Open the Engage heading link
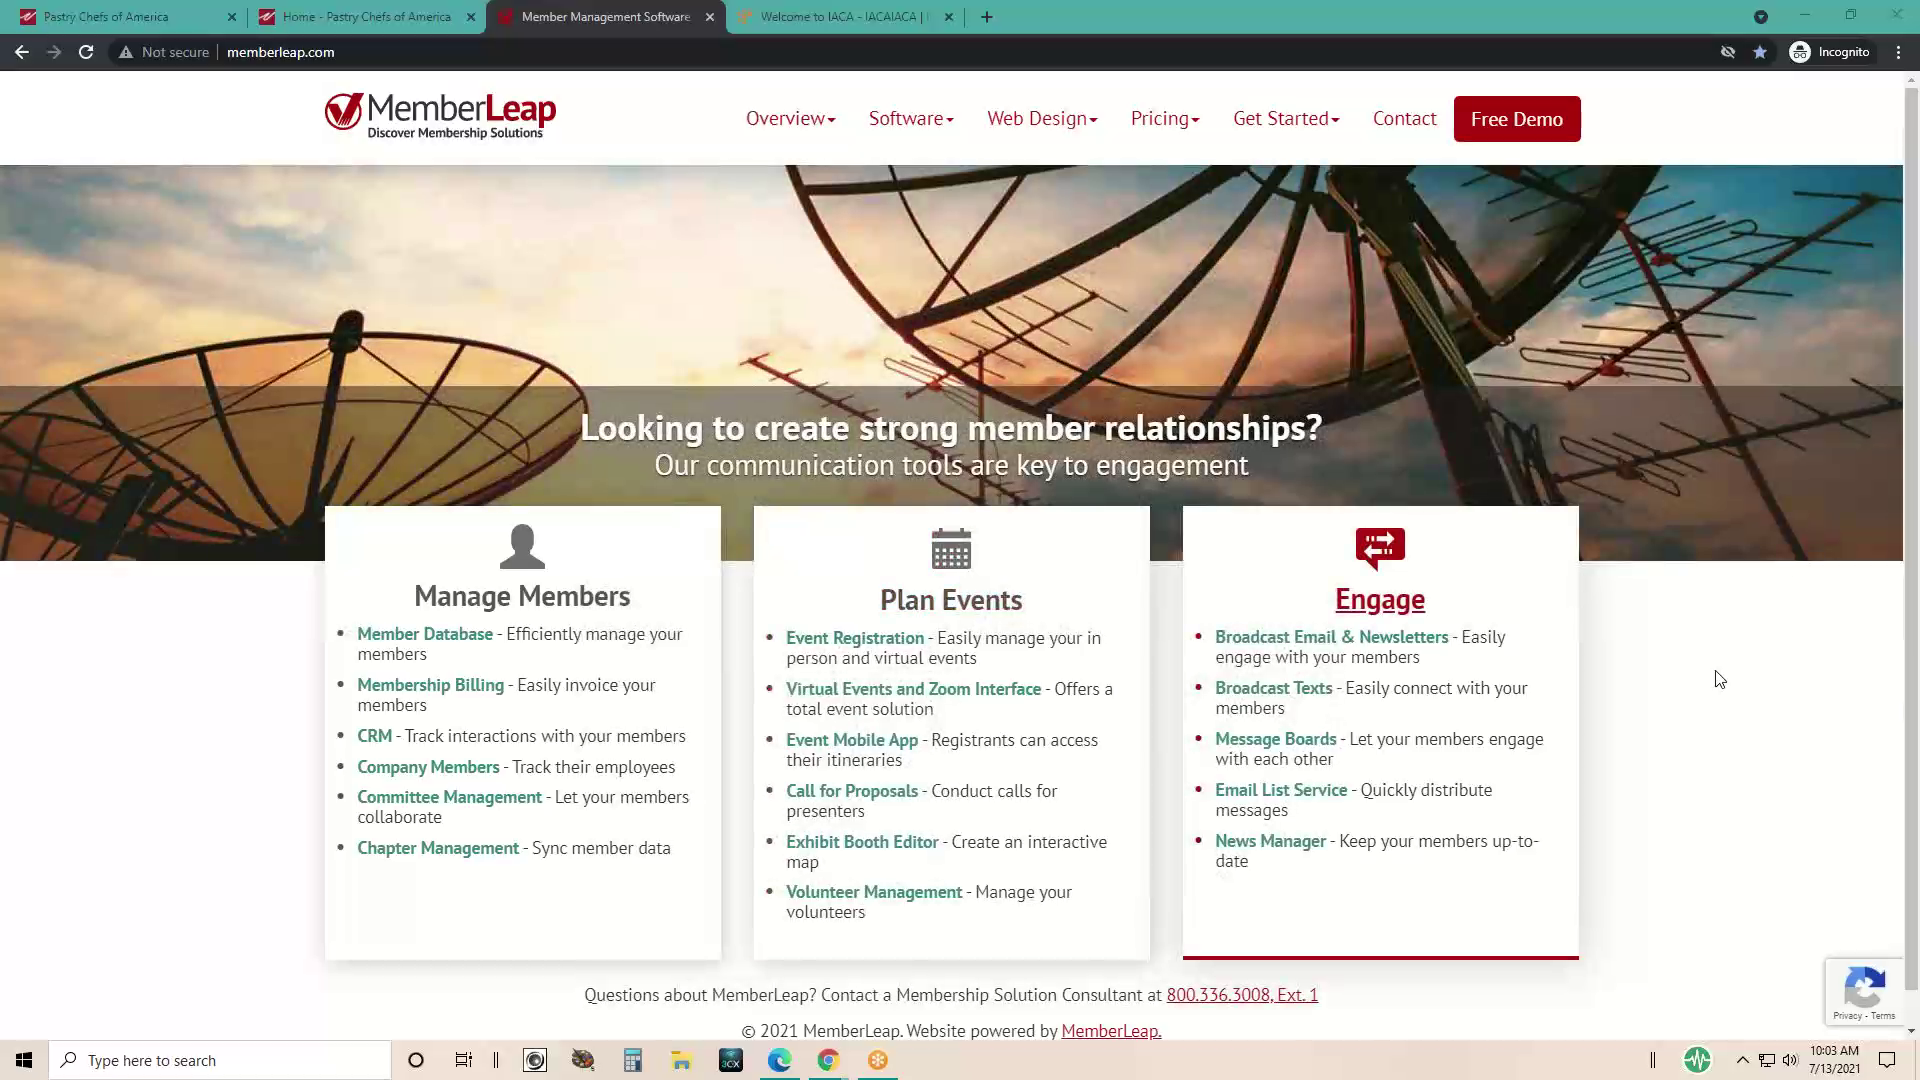1920x1080 pixels. [x=1380, y=599]
